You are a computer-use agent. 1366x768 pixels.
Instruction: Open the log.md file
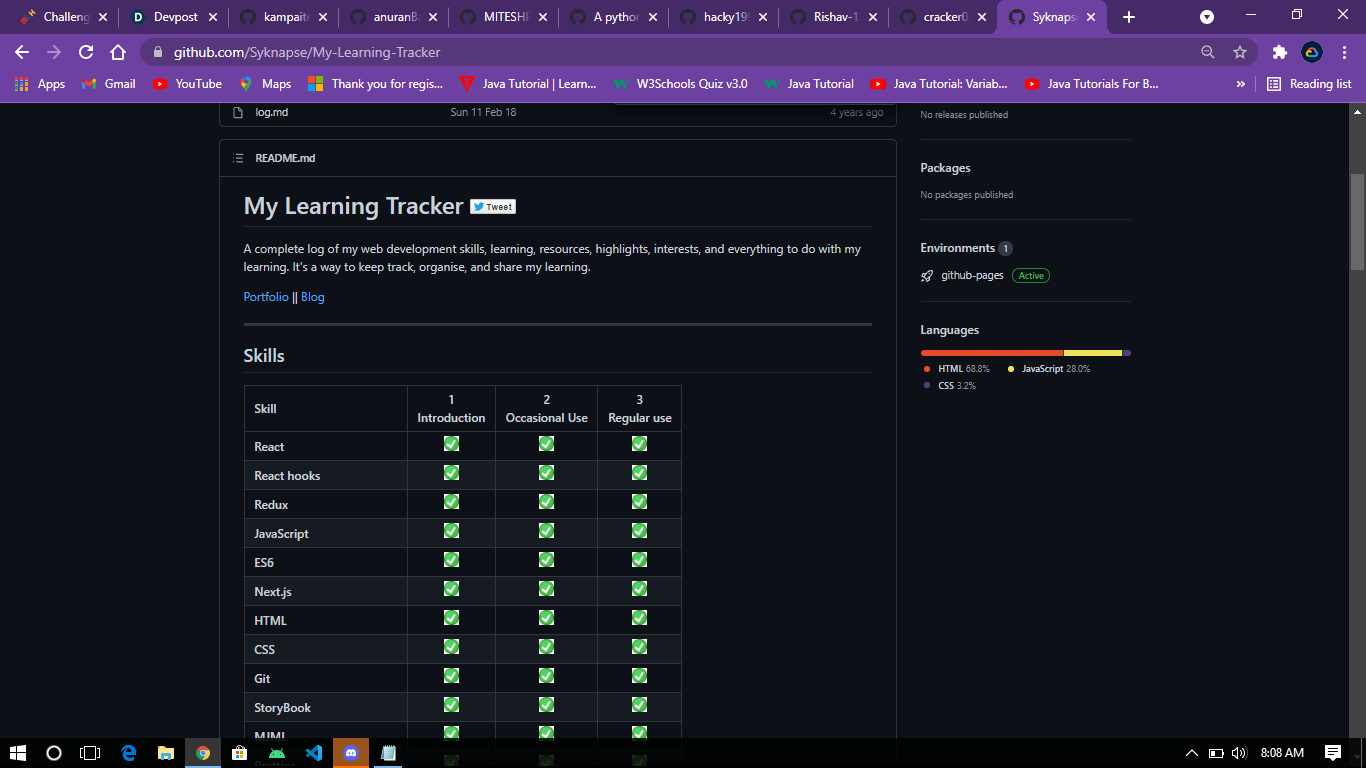pos(271,112)
